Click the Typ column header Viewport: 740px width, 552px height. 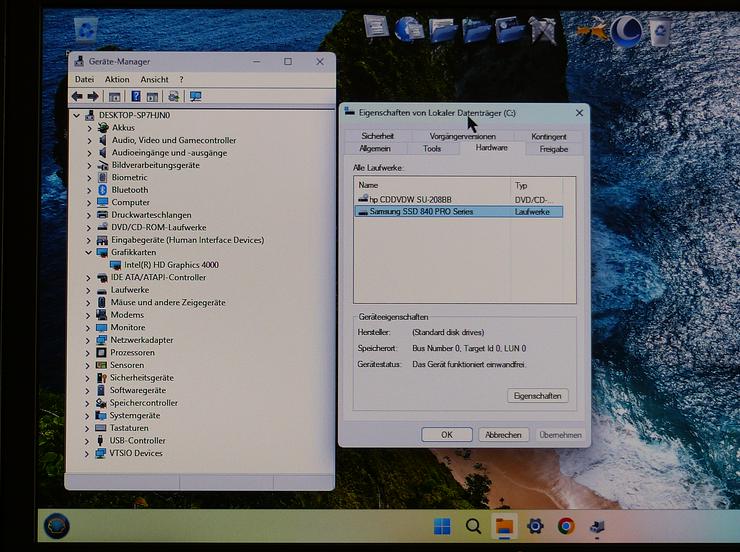pos(537,185)
